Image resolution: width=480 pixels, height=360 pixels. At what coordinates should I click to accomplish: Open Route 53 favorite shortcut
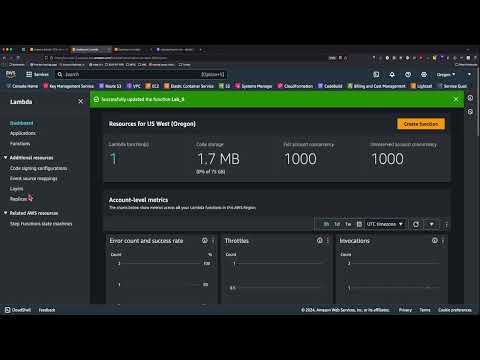point(110,86)
